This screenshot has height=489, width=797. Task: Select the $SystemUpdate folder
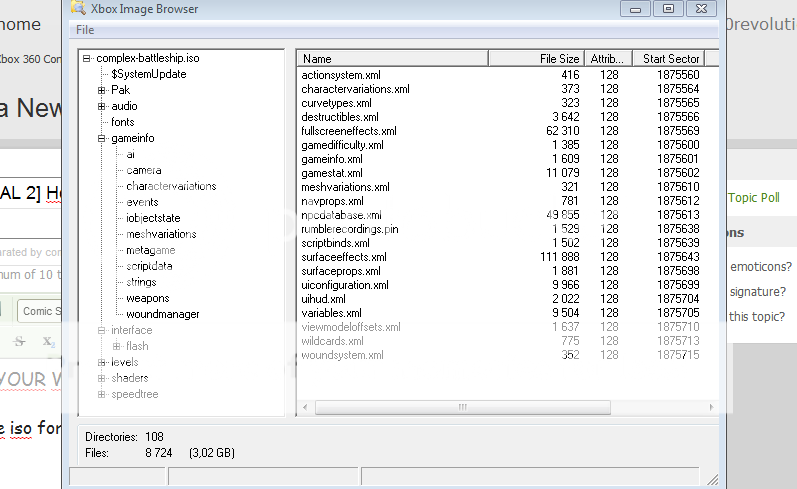click(148, 74)
